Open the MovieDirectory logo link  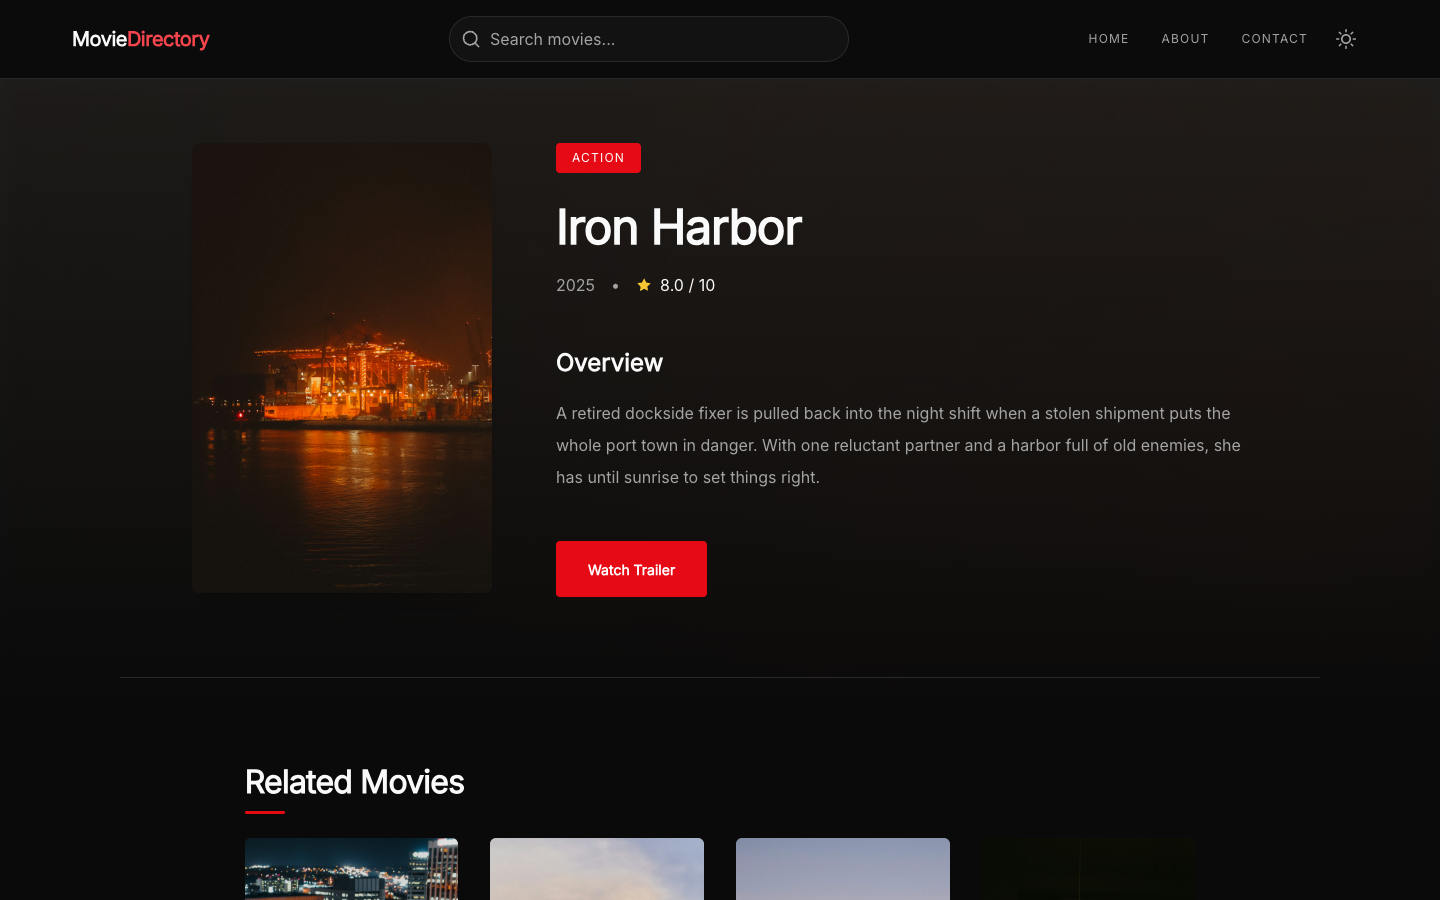coord(141,39)
